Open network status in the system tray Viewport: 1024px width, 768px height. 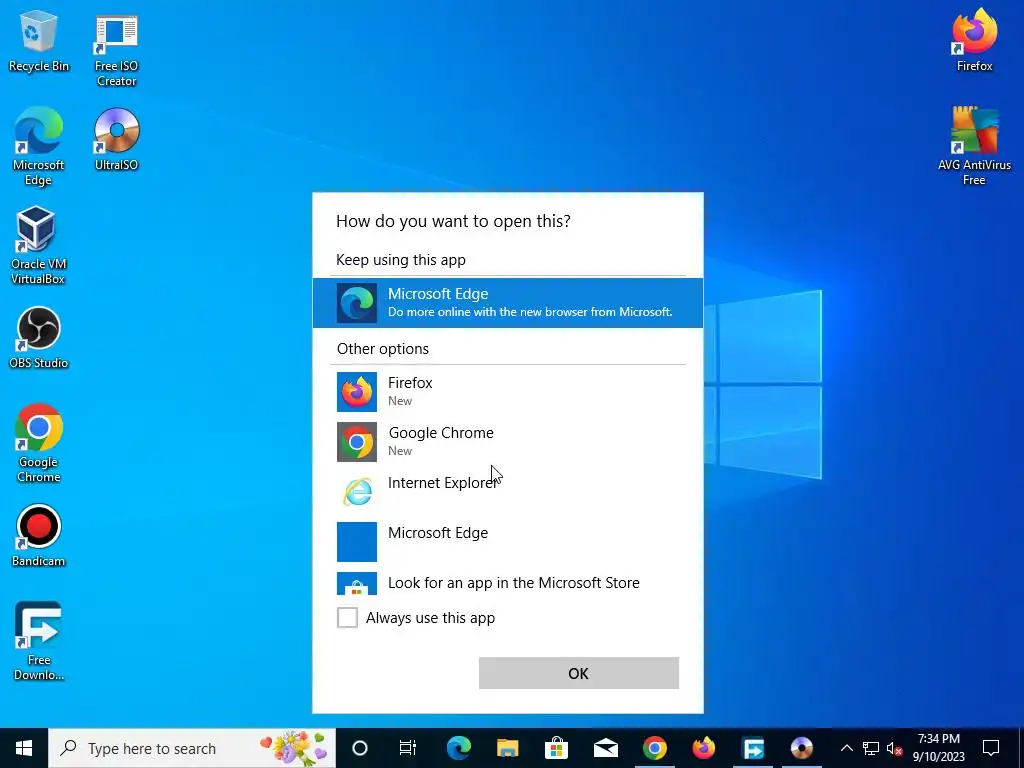(x=871, y=748)
